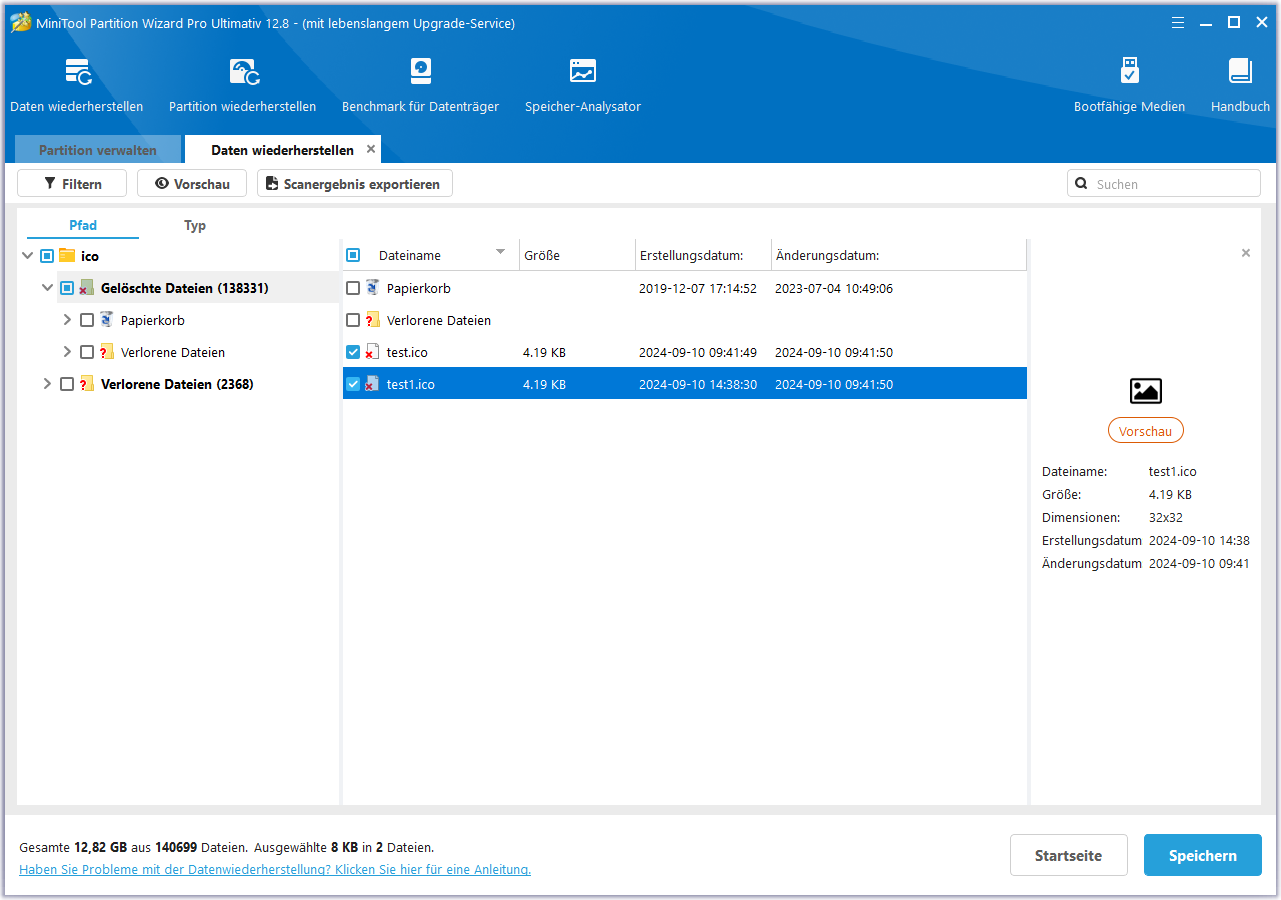Switch to the Typ view tab

[x=195, y=226]
